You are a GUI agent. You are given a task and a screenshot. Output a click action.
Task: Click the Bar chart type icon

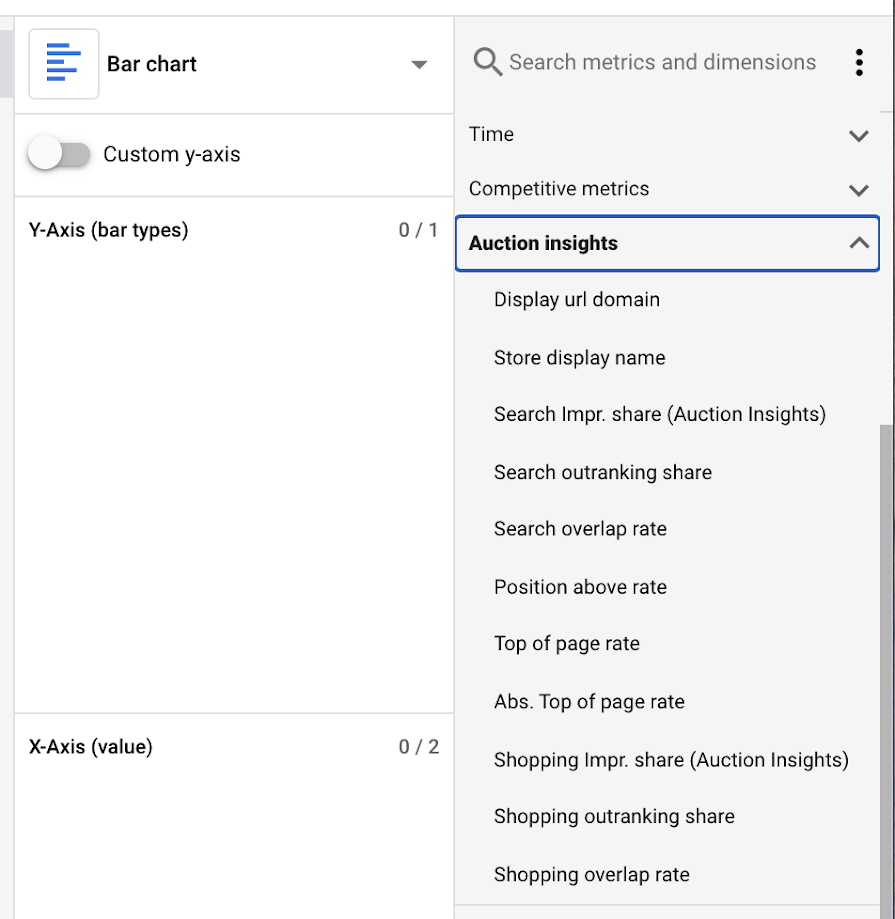63,64
